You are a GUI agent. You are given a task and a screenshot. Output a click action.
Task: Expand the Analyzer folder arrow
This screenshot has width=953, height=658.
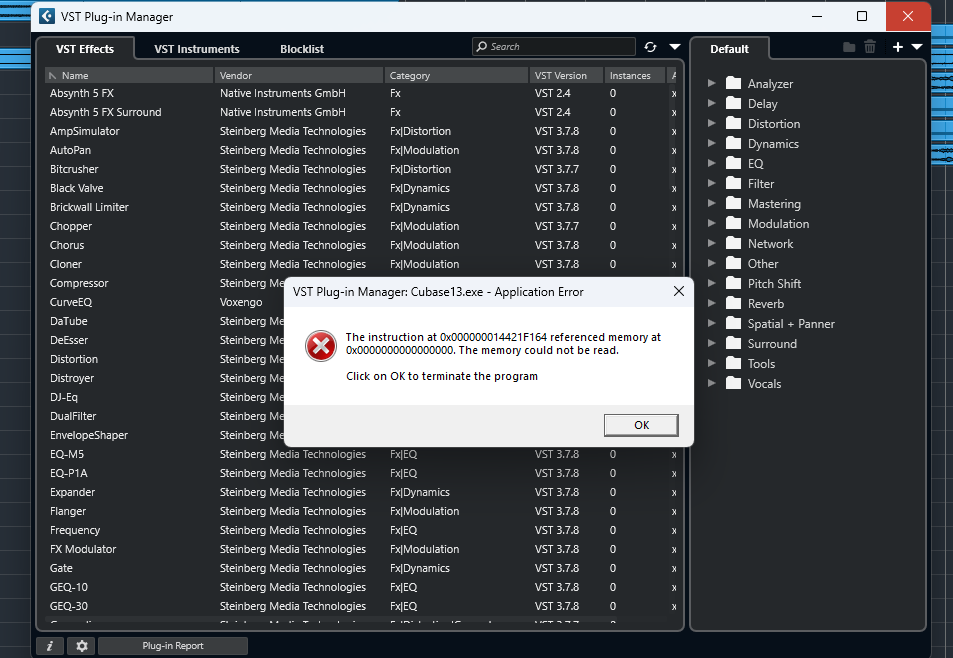(712, 83)
